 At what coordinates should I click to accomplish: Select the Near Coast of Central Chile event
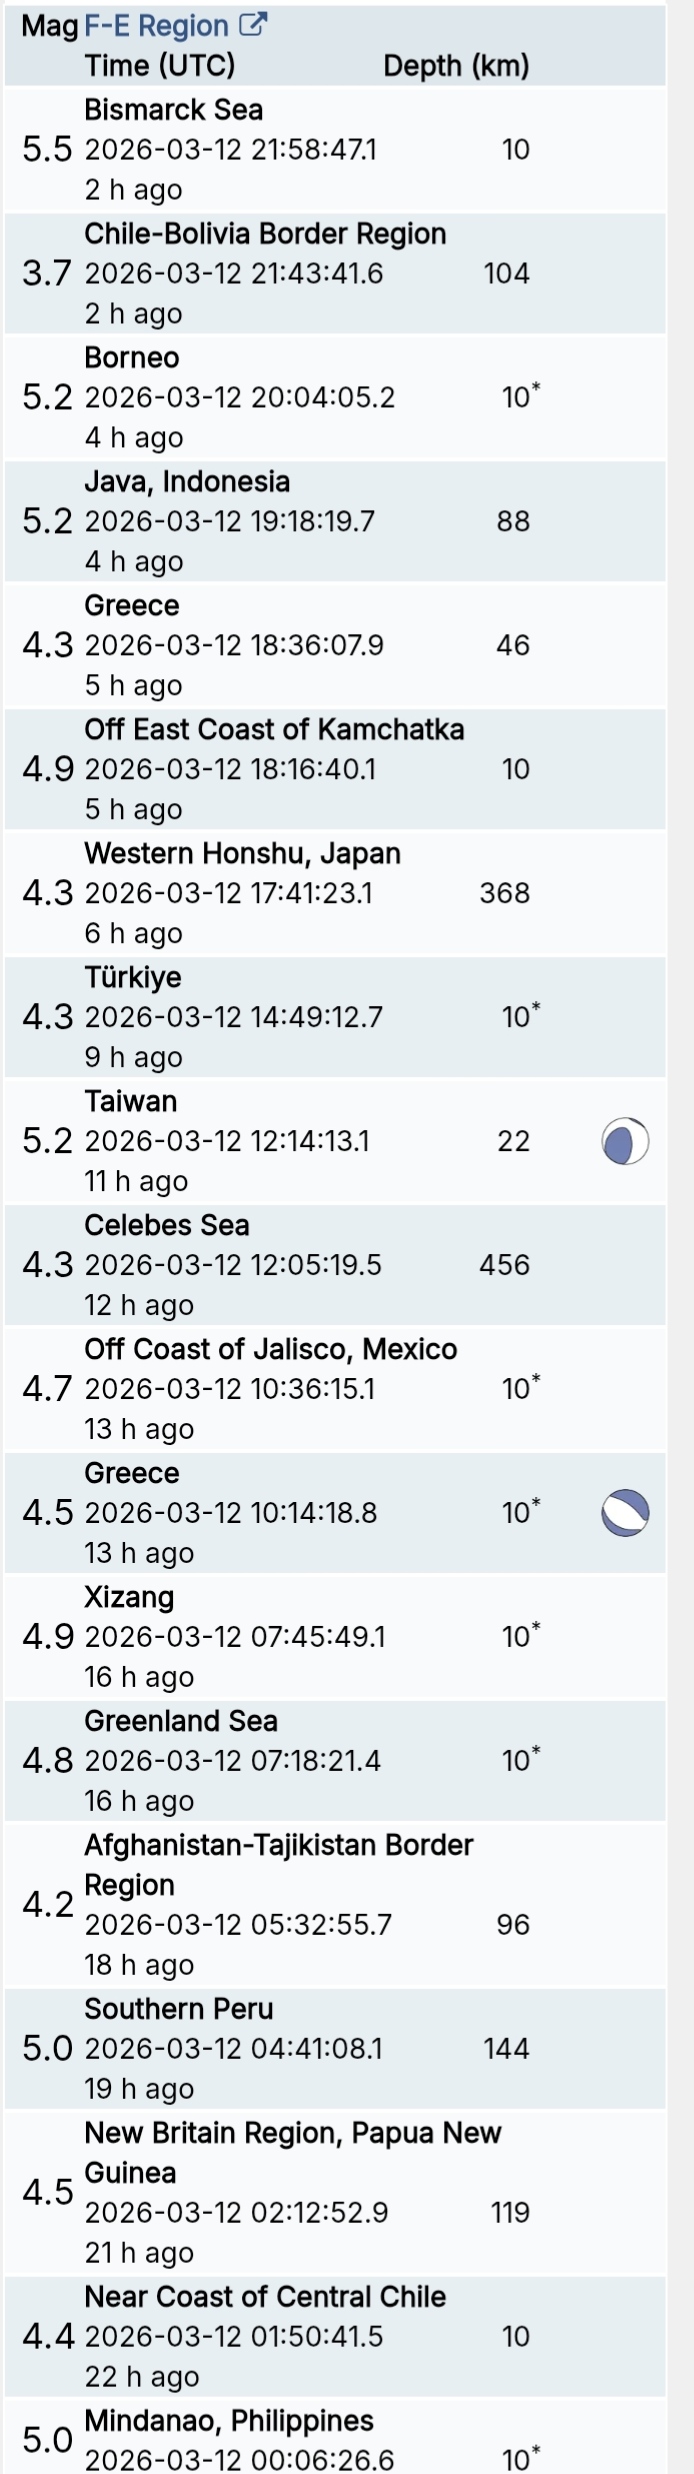pos(265,2298)
